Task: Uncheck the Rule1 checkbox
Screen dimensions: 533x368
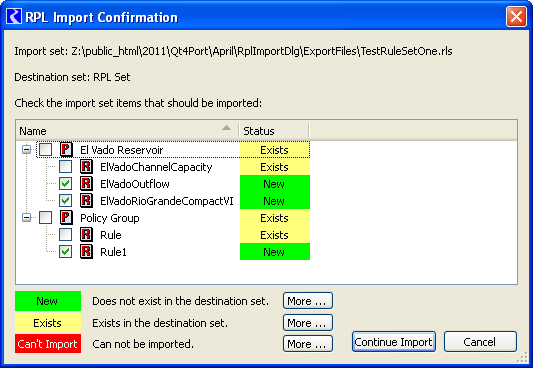Action: tap(65, 251)
